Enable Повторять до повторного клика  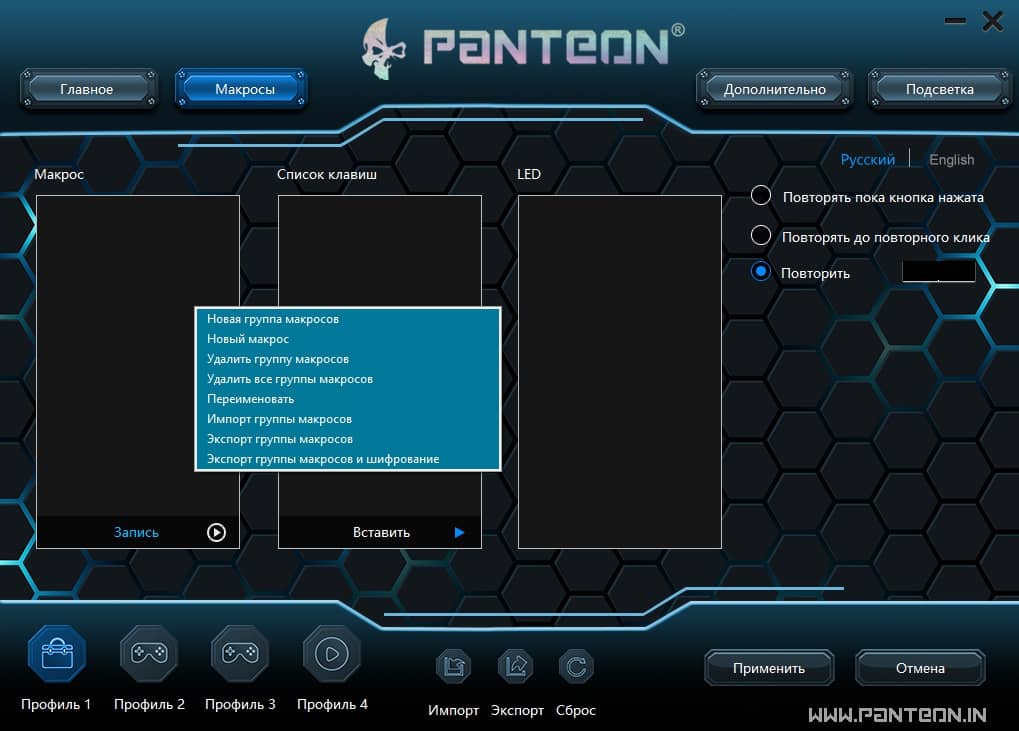(761, 235)
